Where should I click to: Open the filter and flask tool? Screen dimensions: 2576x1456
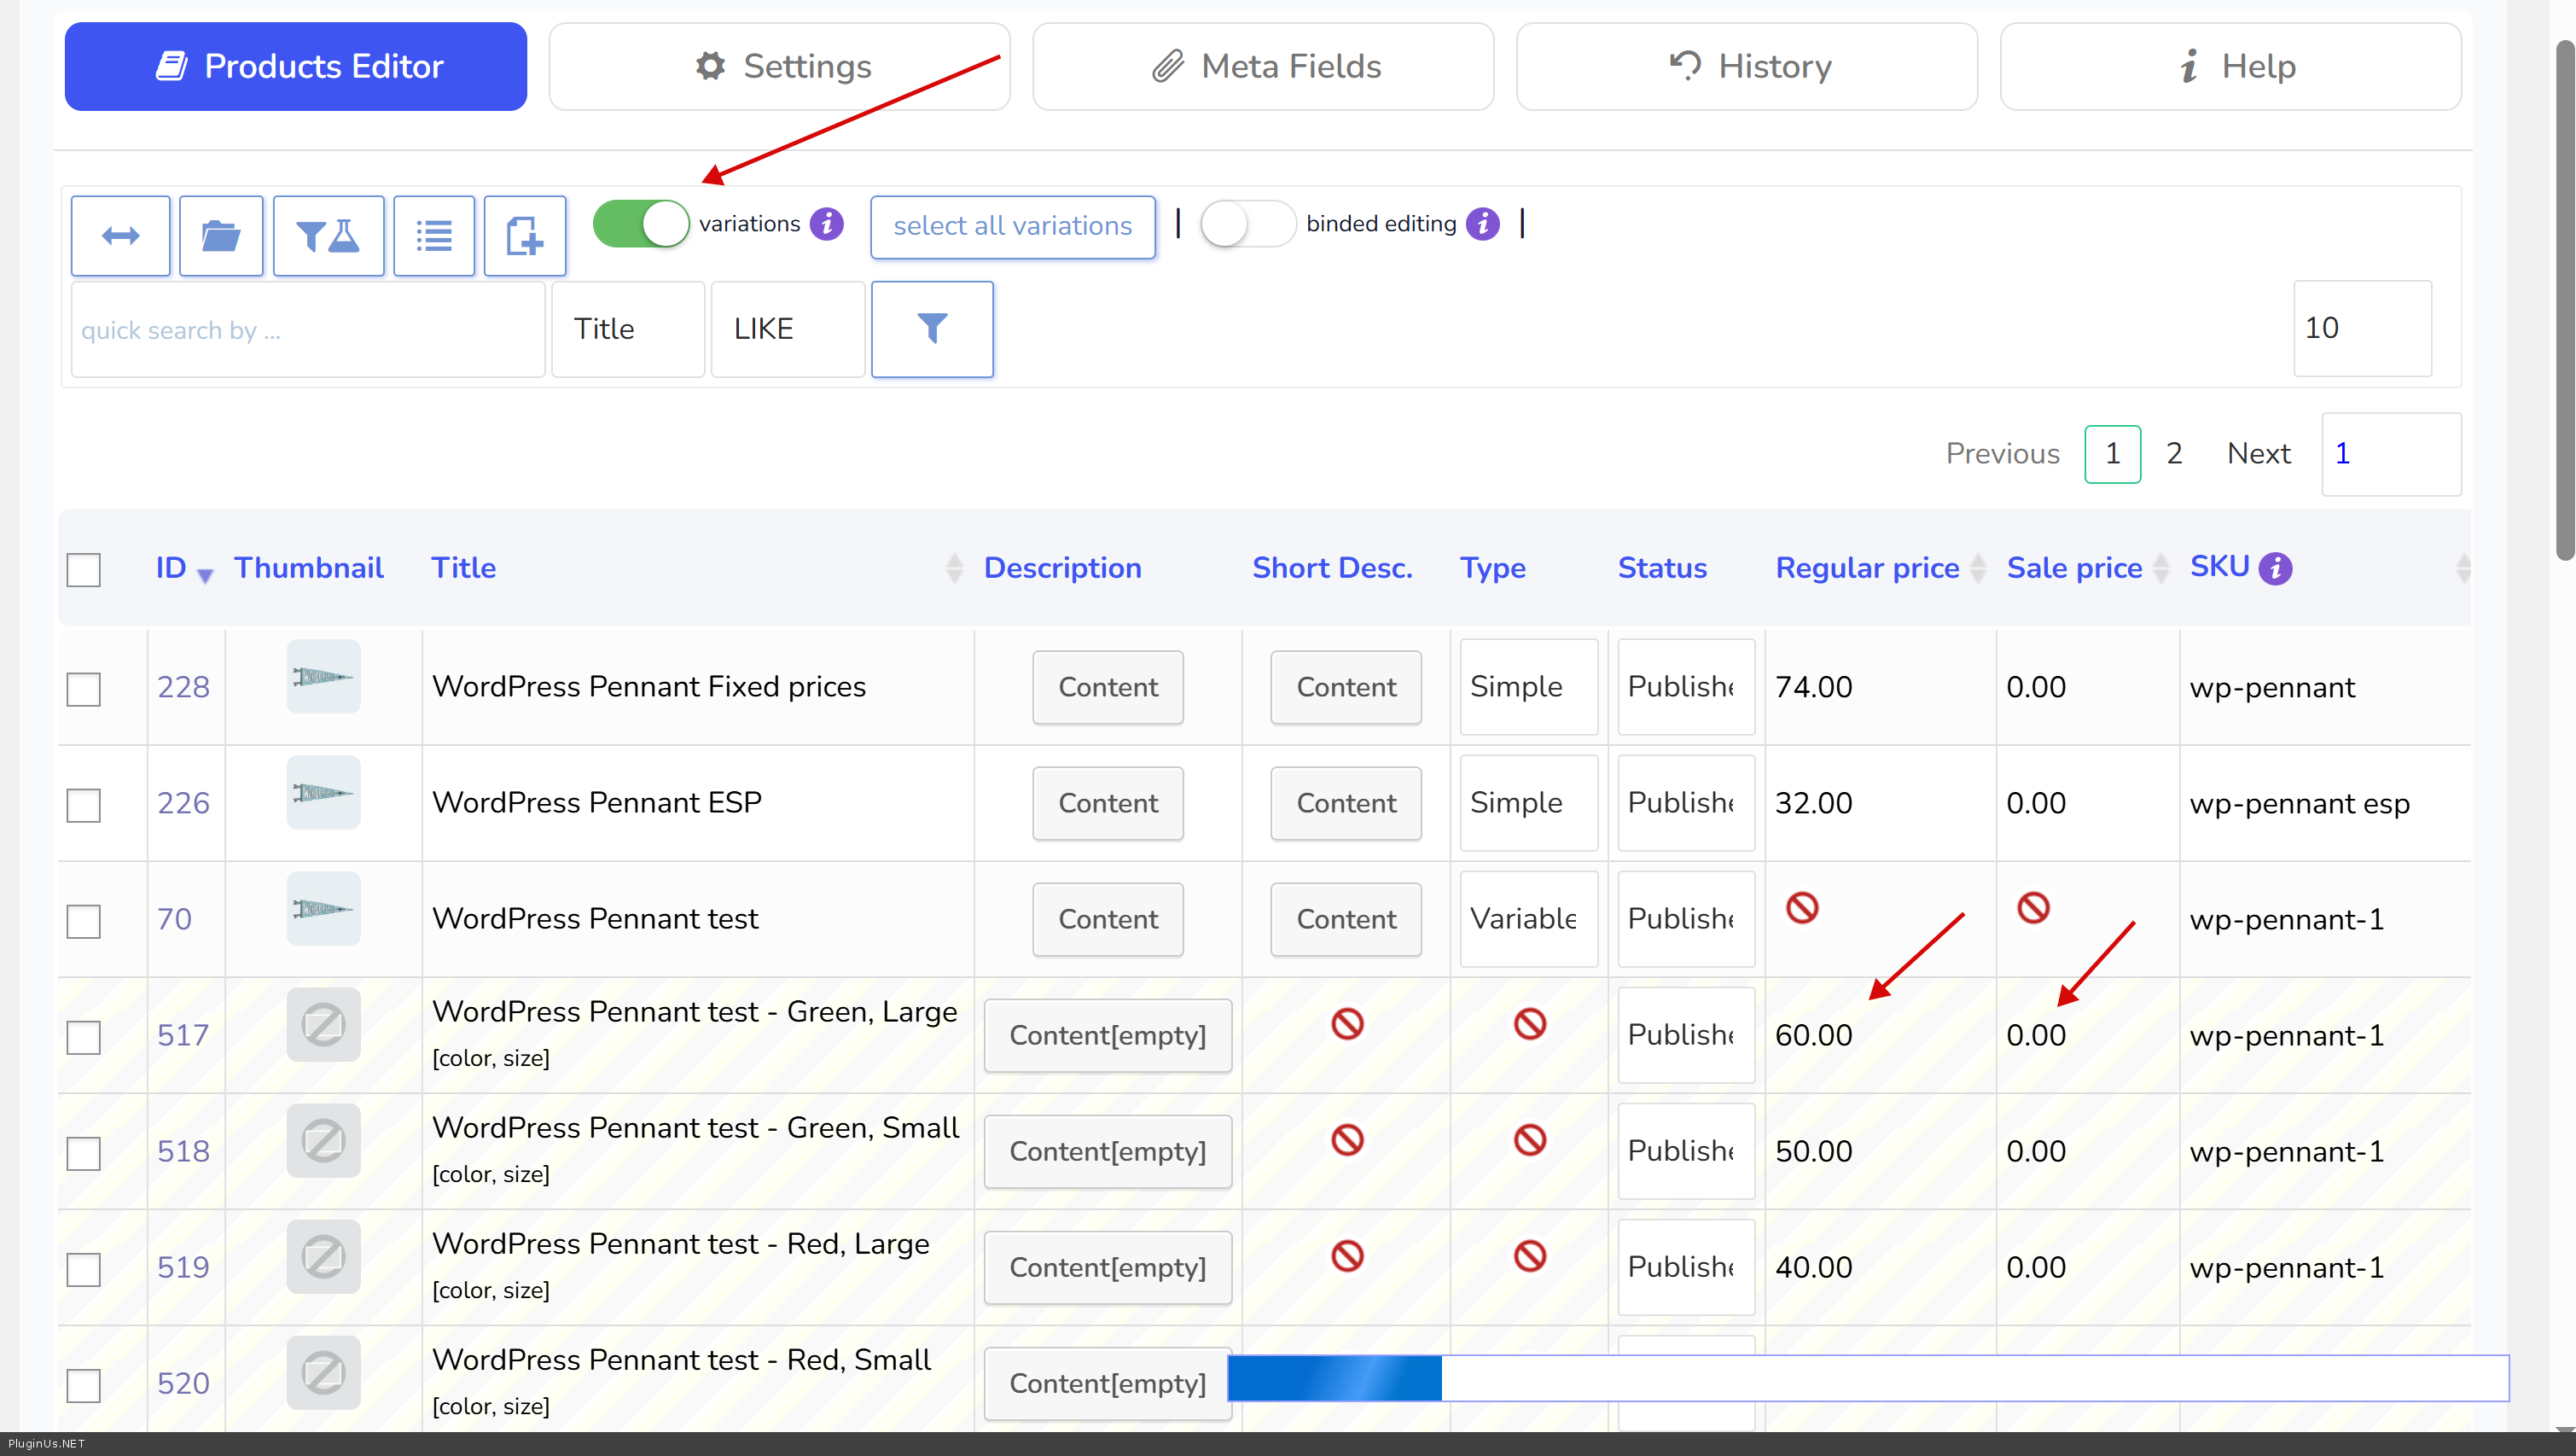click(x=328, y=236)
